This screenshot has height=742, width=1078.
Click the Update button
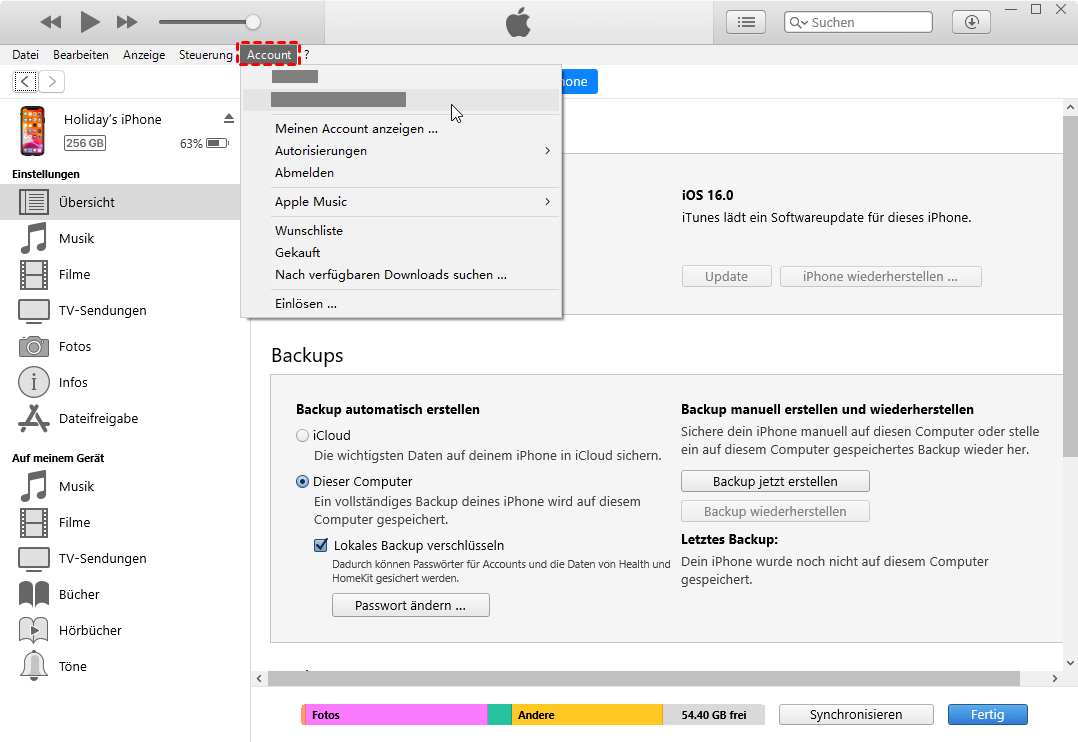726,276
